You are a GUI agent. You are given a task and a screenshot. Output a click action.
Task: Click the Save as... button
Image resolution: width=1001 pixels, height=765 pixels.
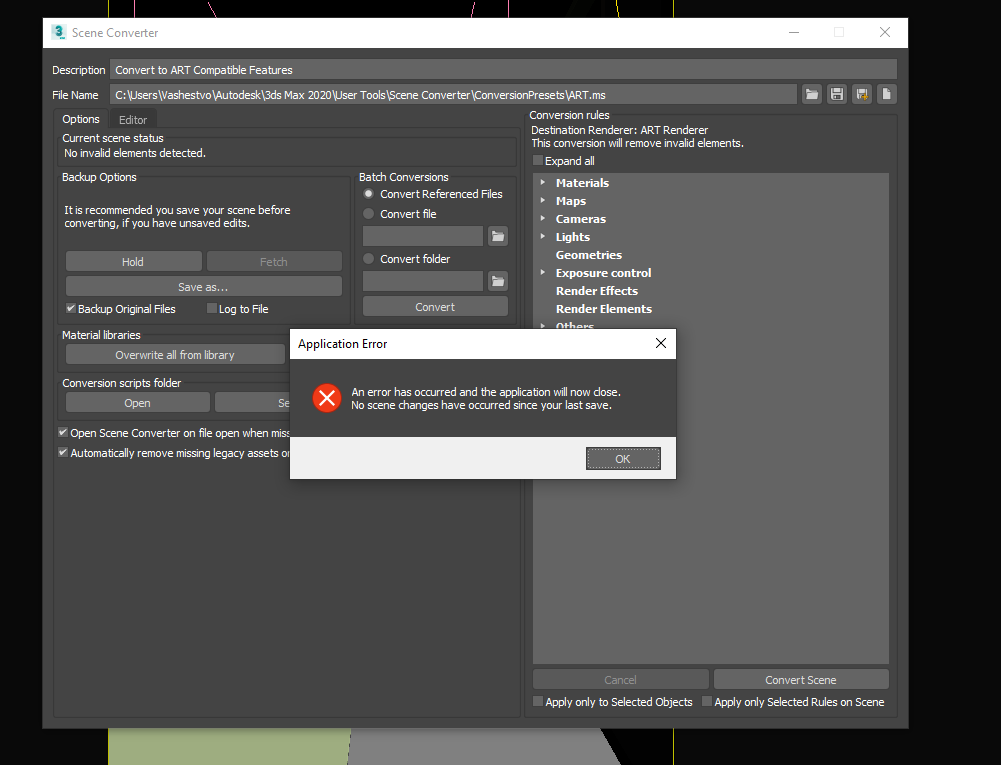(x=204, y=287)
